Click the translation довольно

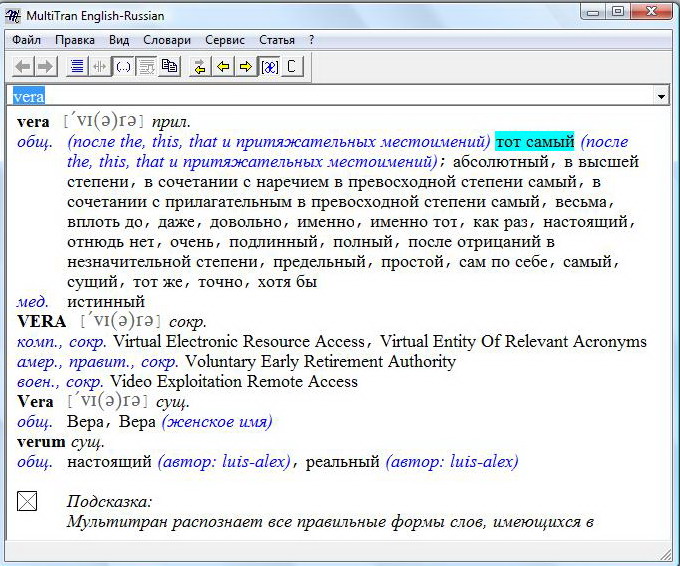[246, 222]
